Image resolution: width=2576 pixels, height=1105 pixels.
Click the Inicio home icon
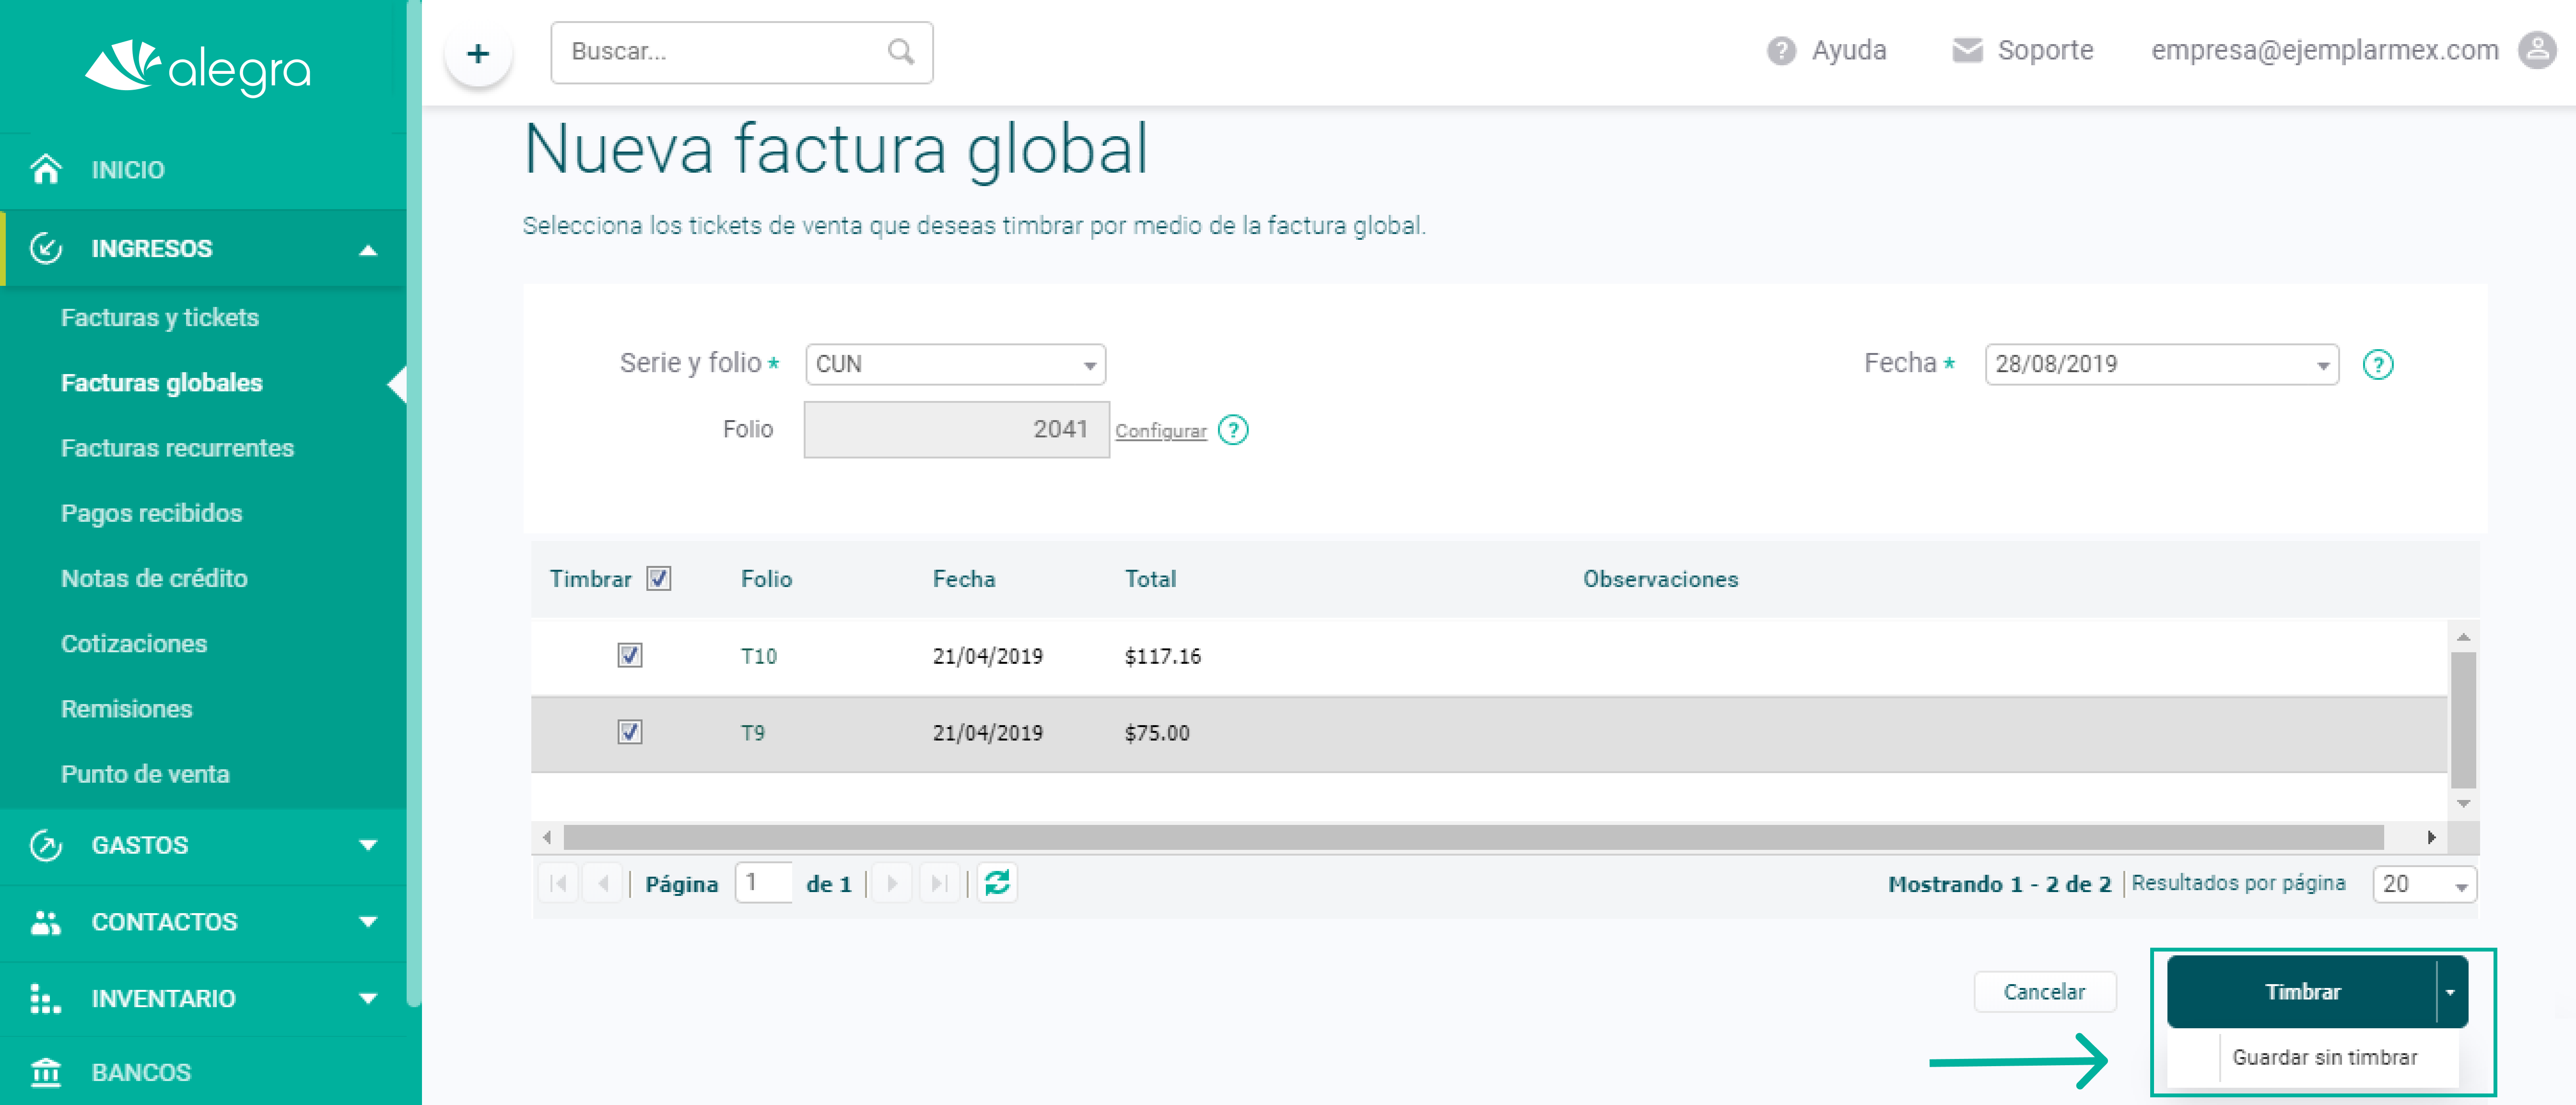coord(46,169)
